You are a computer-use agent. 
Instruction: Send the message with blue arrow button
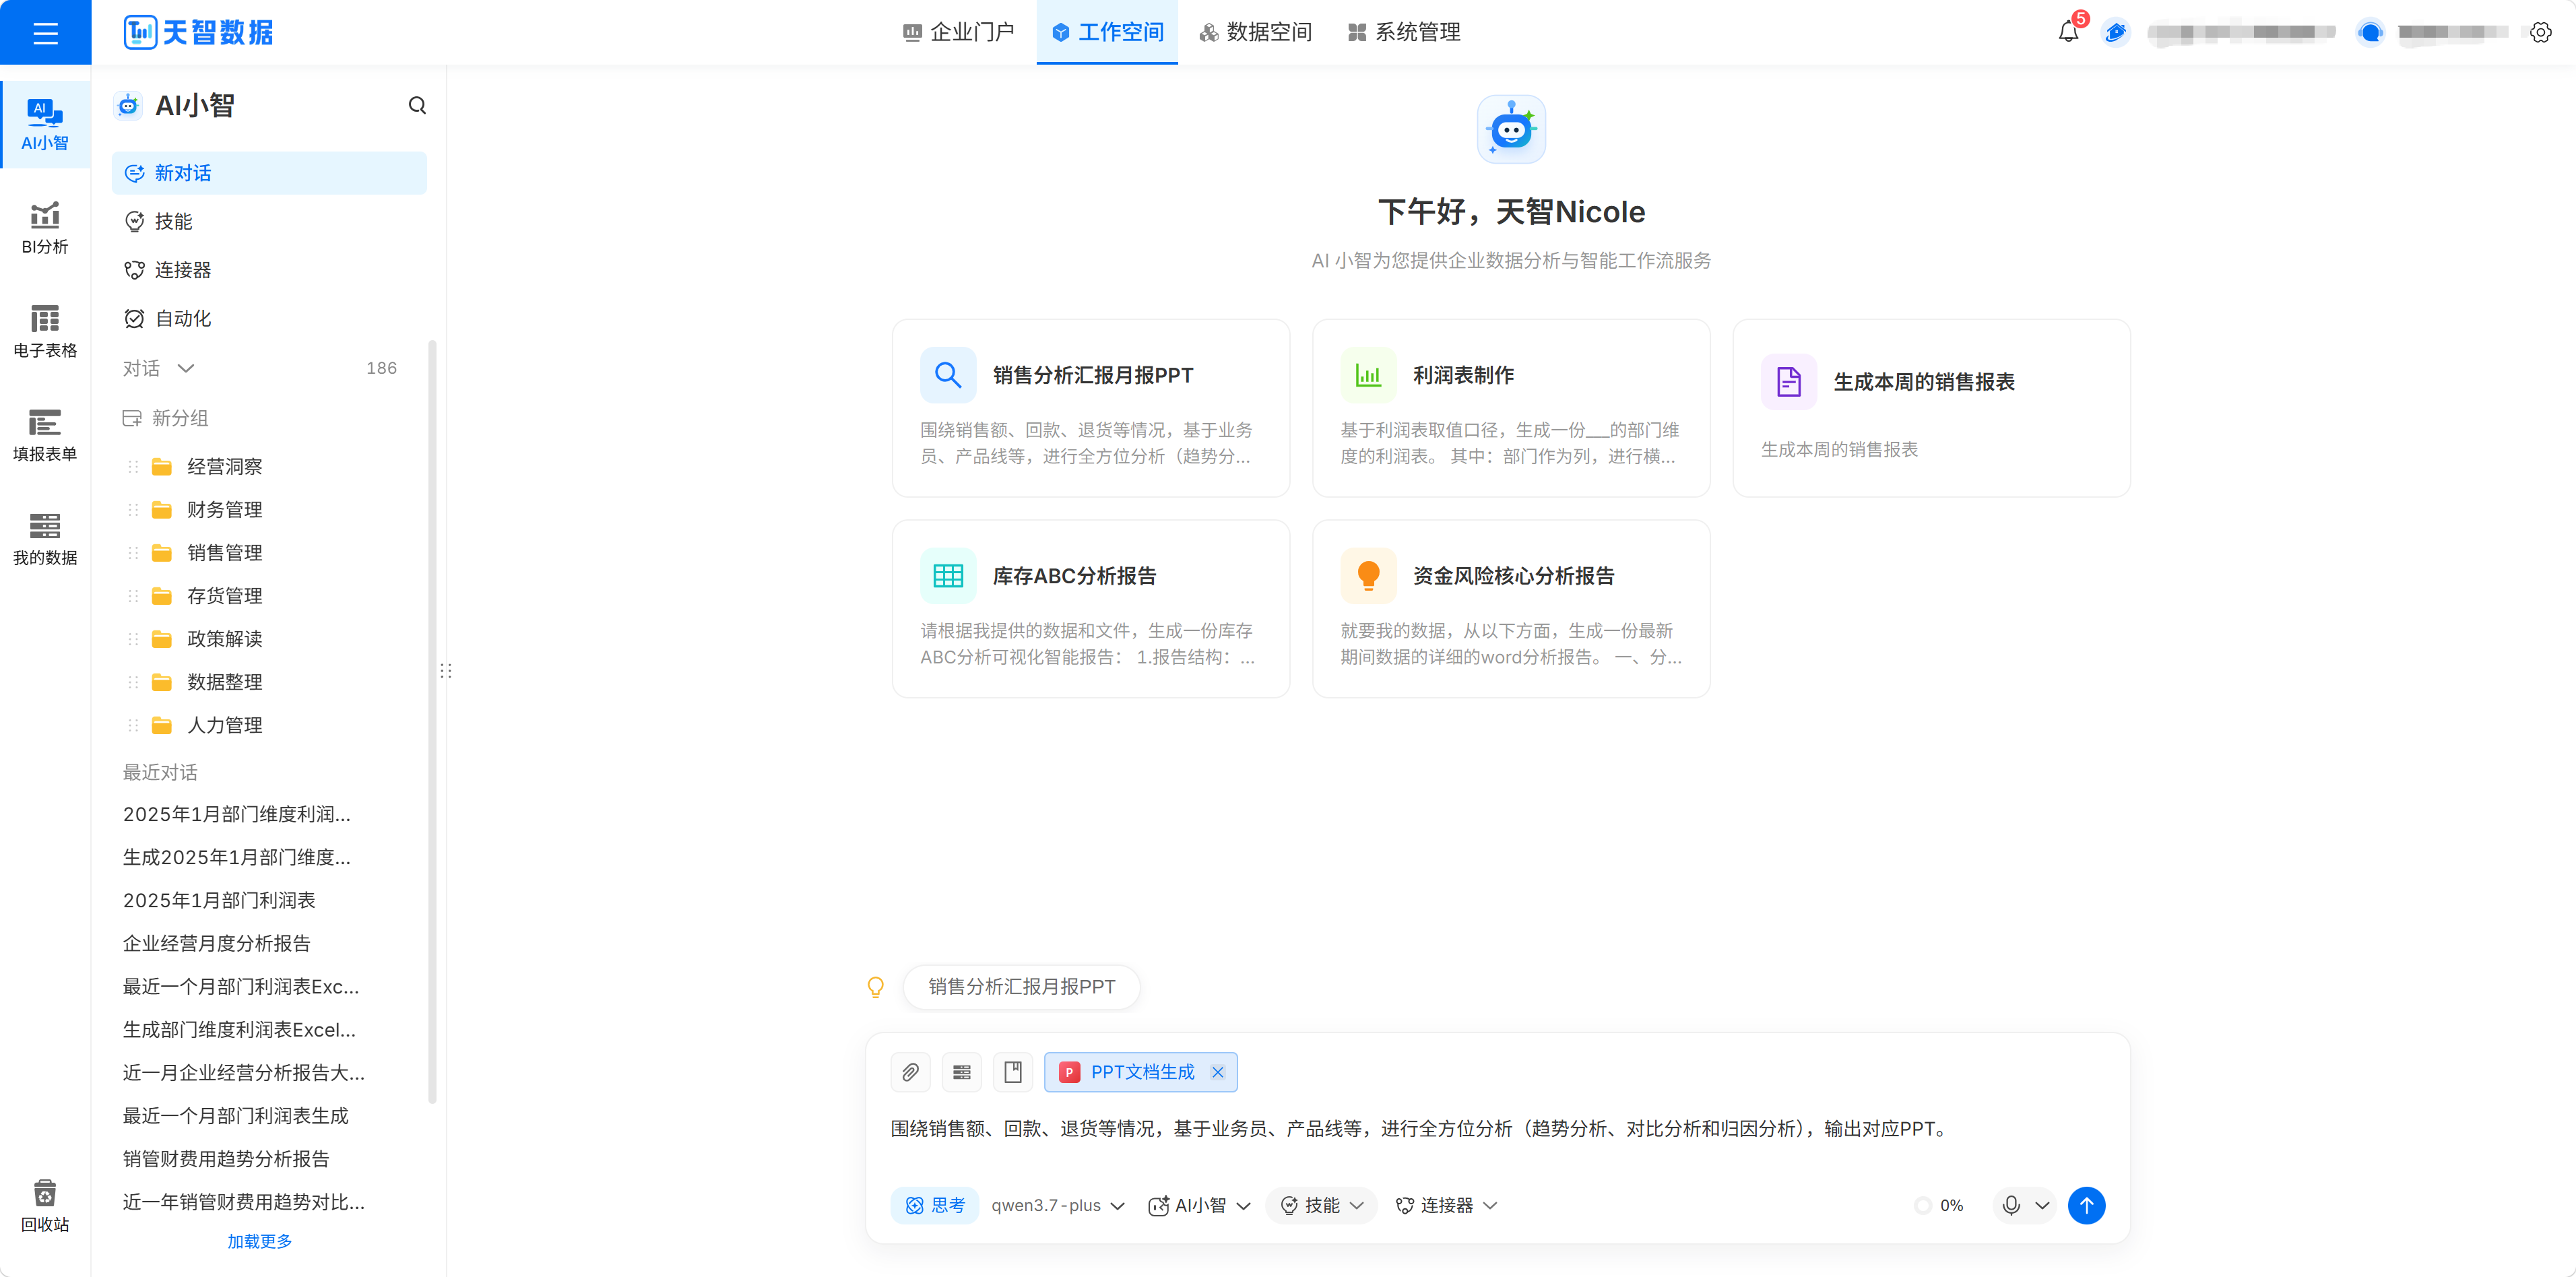2086,1205
